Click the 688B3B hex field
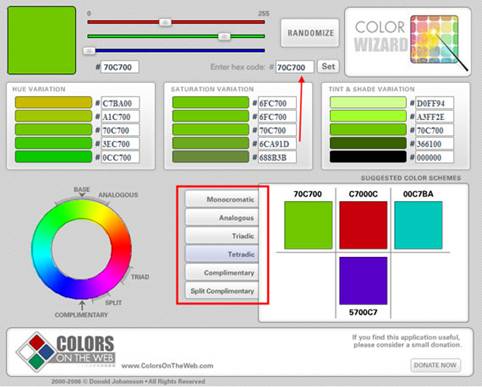Screen dimensions: 482x387 (x=277, y=157)
